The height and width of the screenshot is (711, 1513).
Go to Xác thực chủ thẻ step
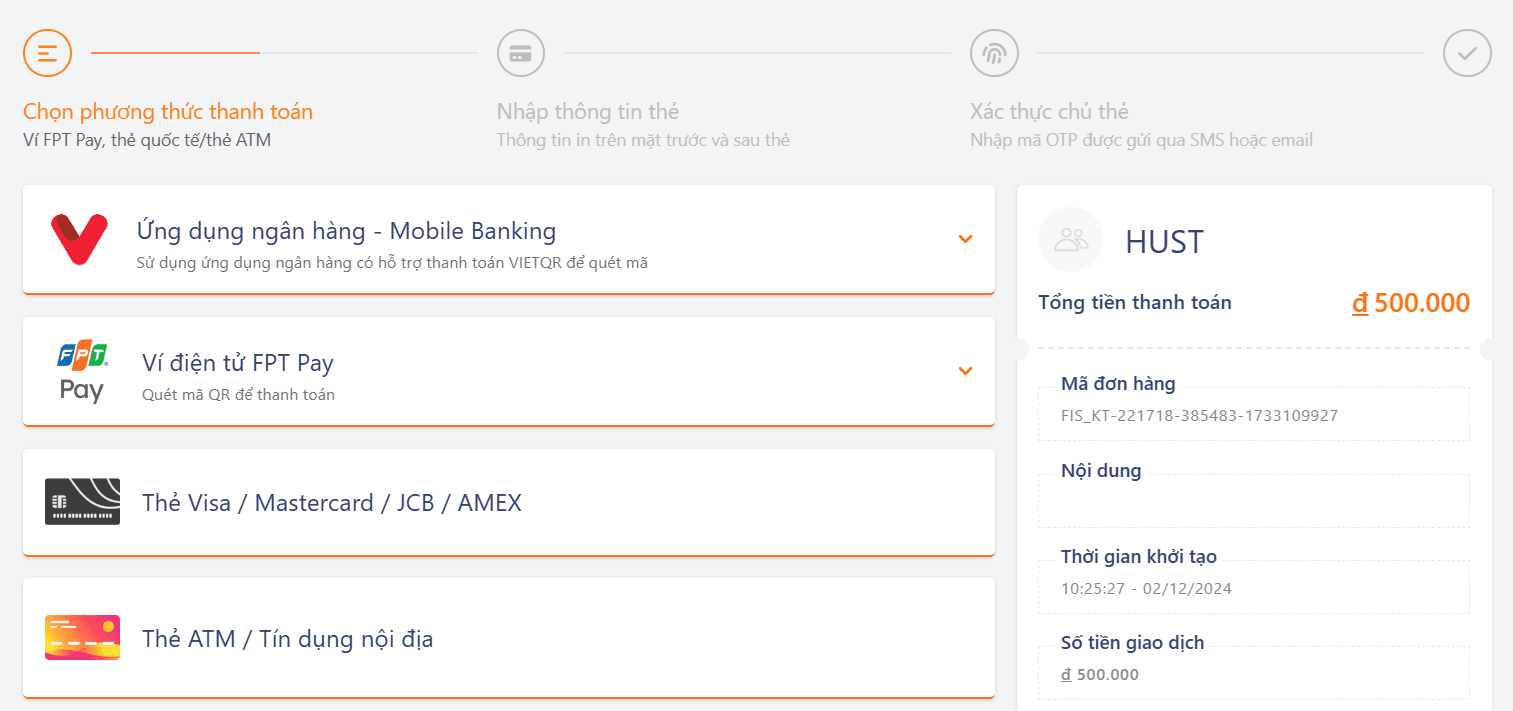click(1049, 112)
